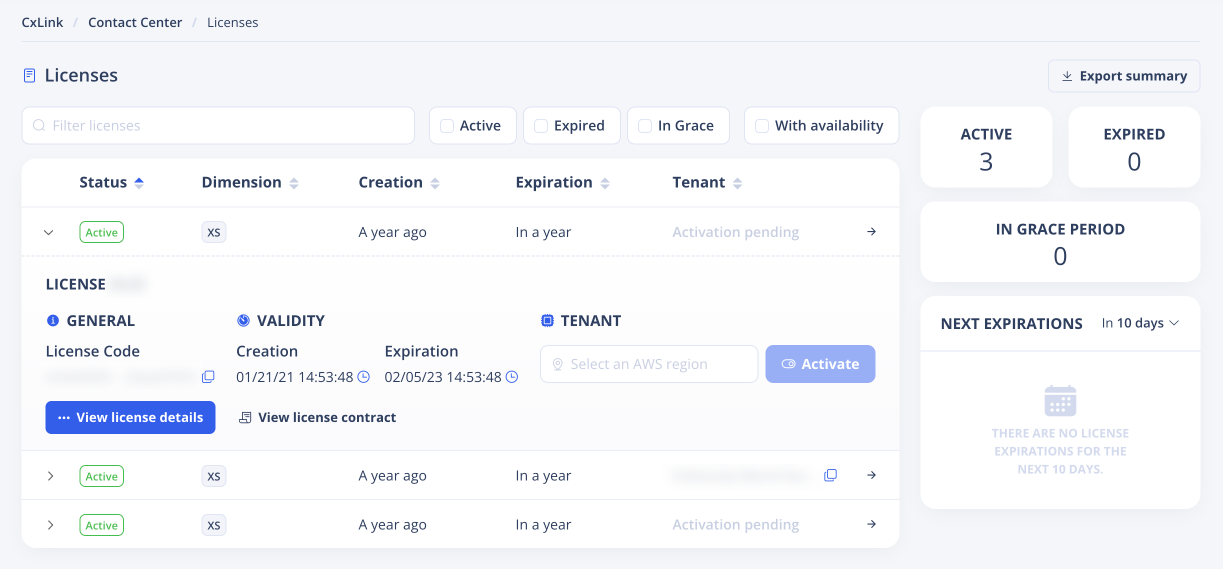Click Active badge in third license row
The height and width of the screenshot is (569, 1223).
[102, 525]
